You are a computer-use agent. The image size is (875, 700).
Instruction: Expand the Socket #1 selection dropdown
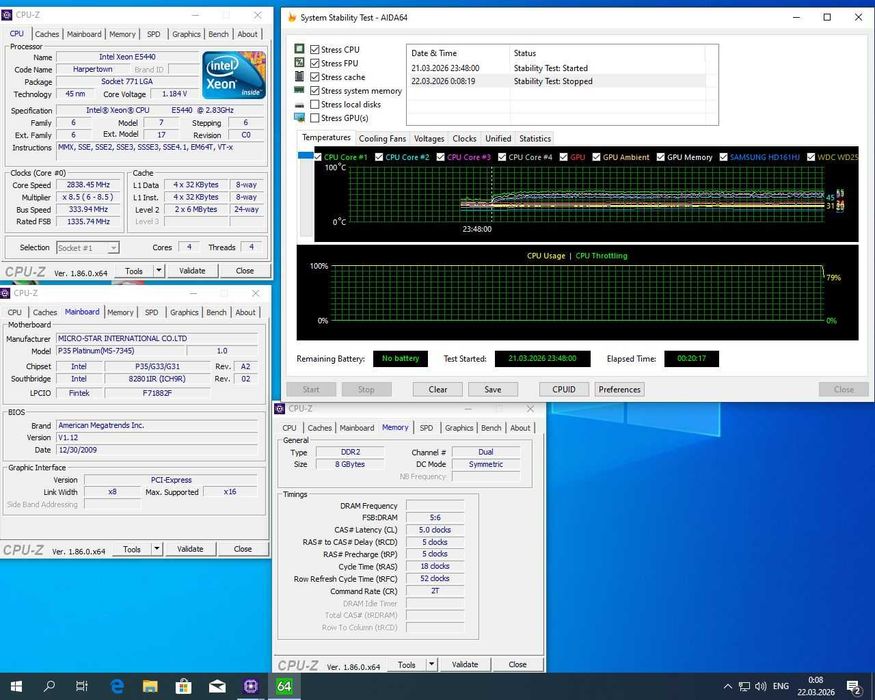tap(113, 248)
